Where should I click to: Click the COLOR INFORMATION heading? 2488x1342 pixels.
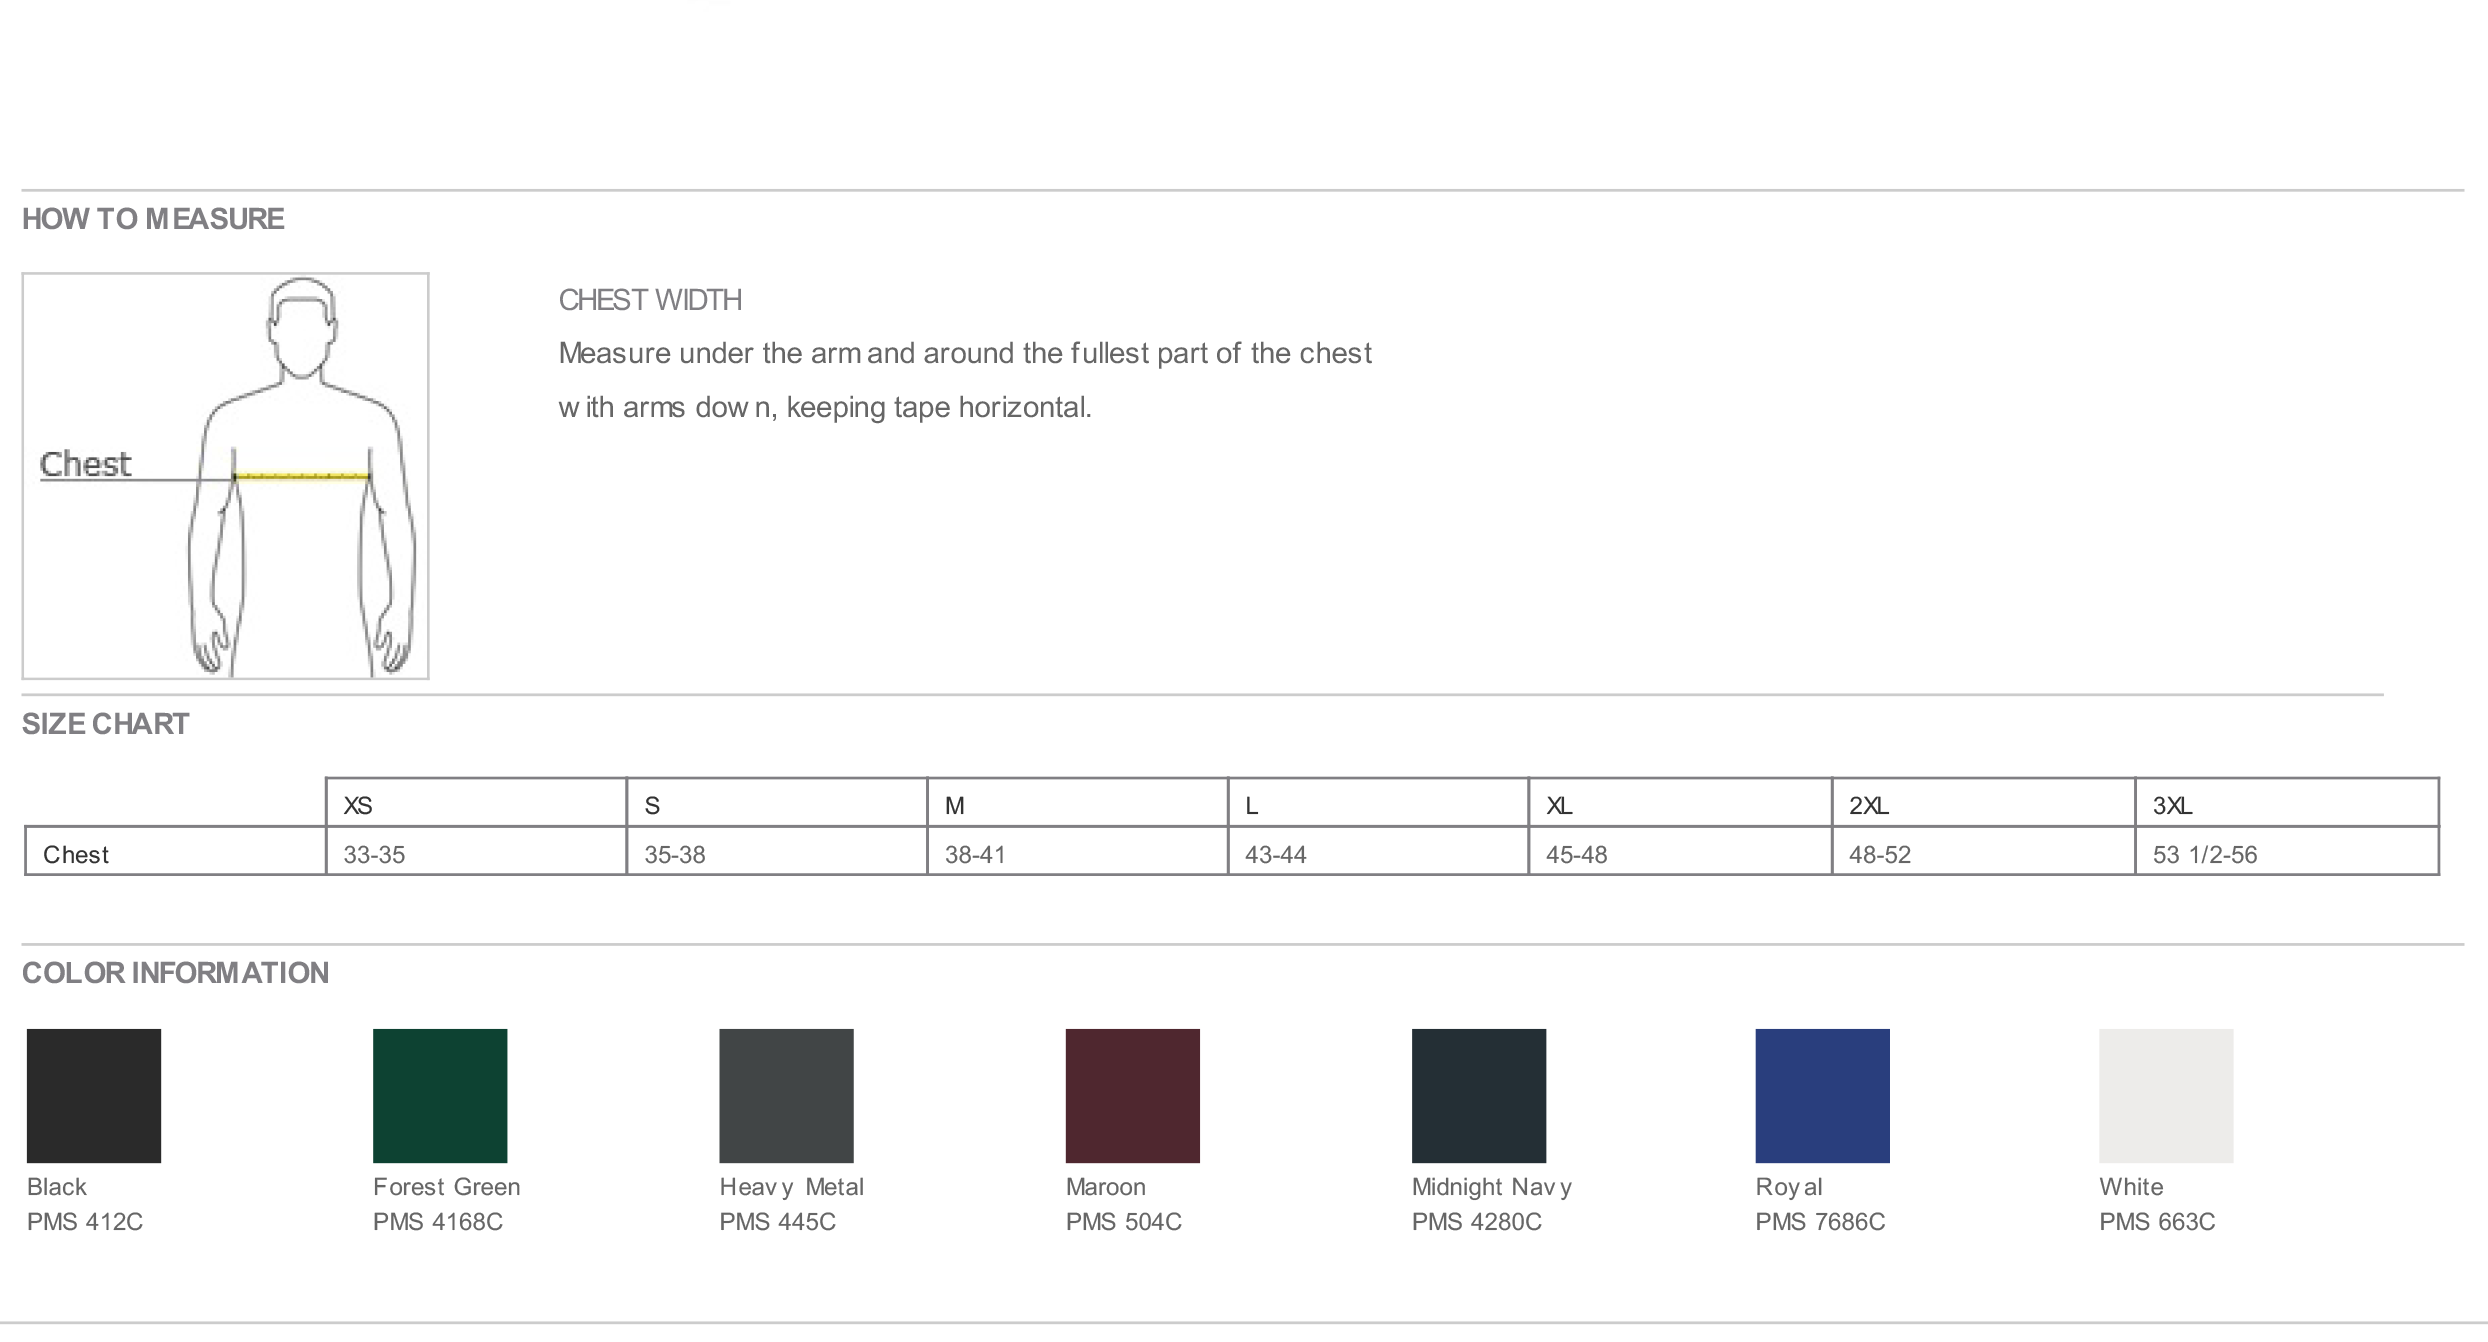click(175, 973)
